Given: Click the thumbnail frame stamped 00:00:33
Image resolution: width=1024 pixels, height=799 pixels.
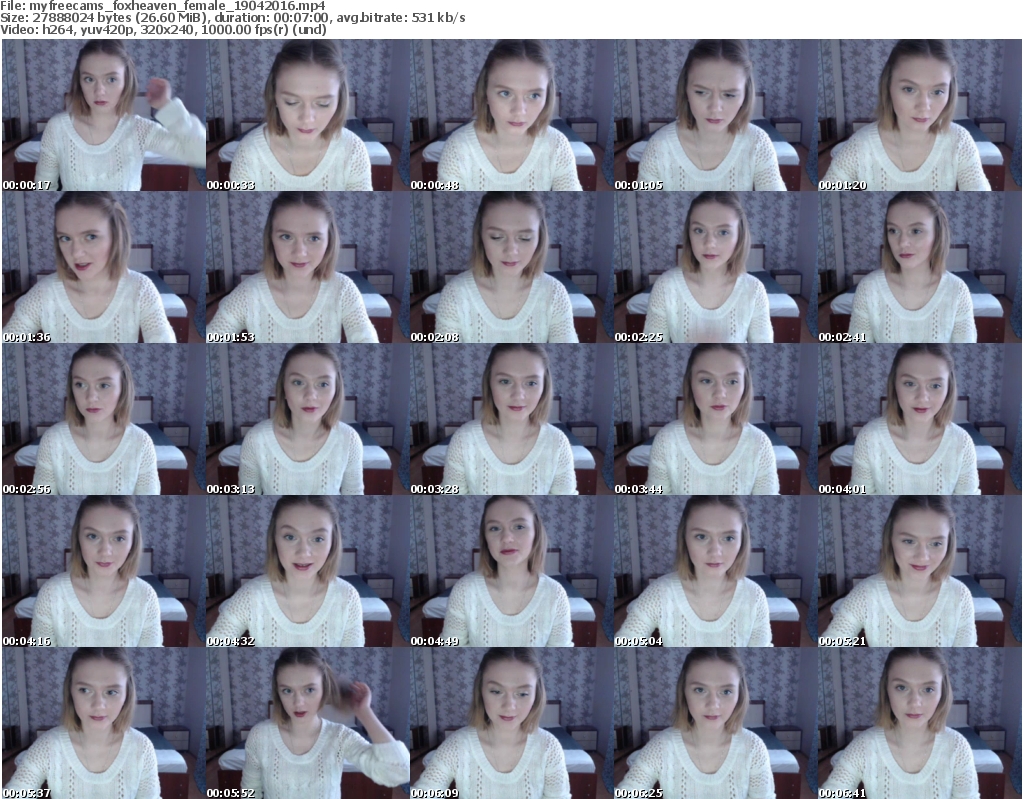Looking at the screenshot, I should tap(308, 115).
